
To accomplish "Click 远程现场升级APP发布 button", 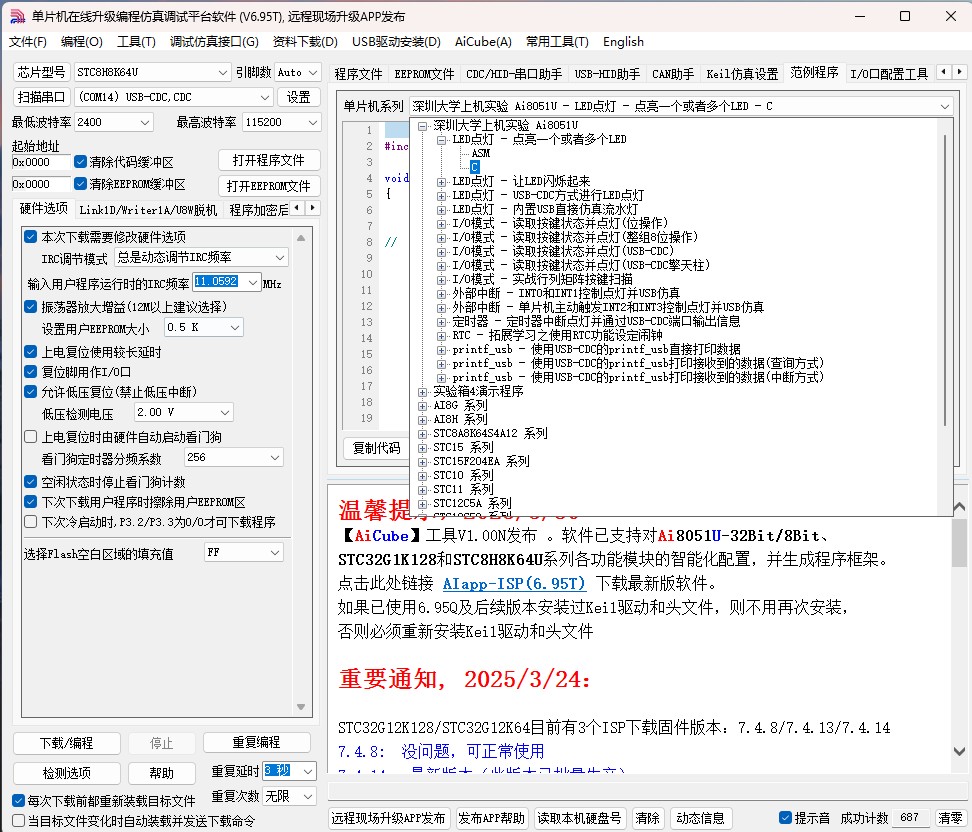I will point(388,818).
